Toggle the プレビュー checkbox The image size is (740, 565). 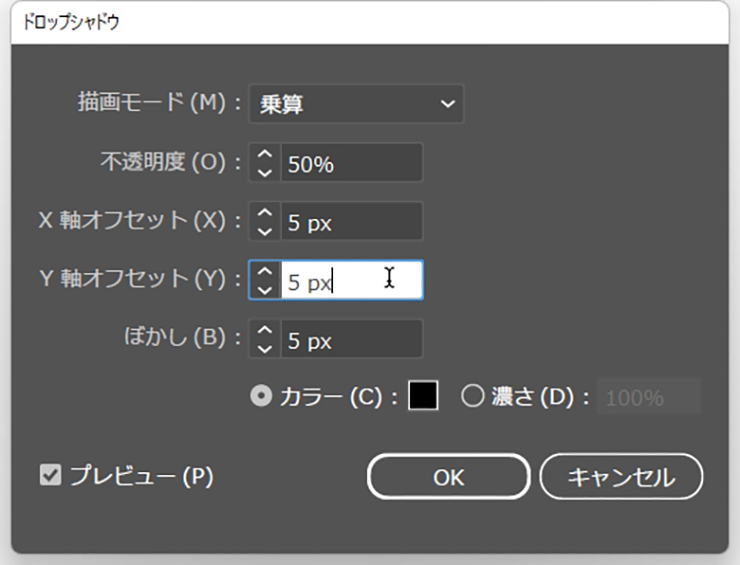coord(50,476)
